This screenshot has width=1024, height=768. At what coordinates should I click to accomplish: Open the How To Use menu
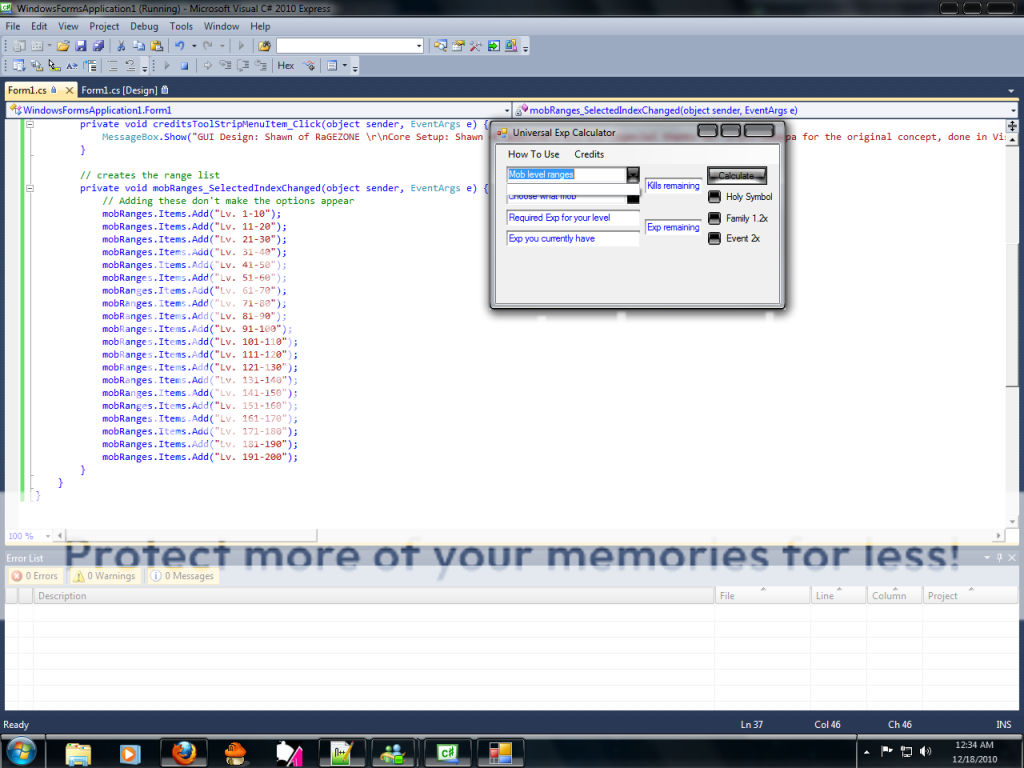click(534, 154)
